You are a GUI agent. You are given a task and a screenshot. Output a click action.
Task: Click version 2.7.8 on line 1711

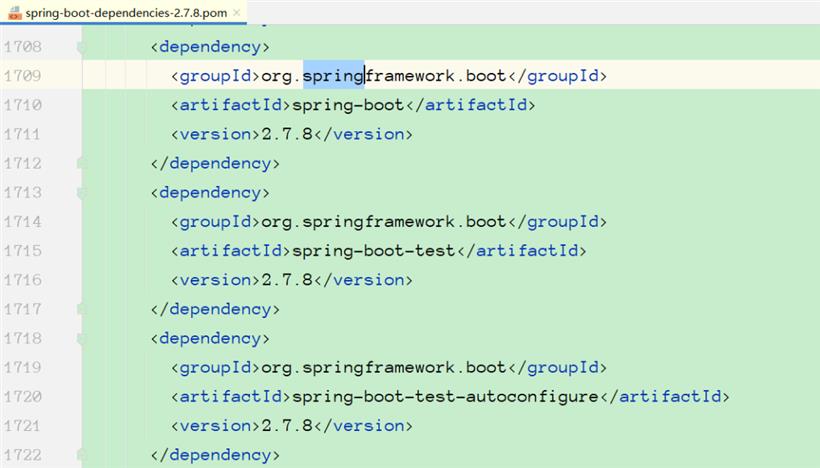[x=287, y=134]
